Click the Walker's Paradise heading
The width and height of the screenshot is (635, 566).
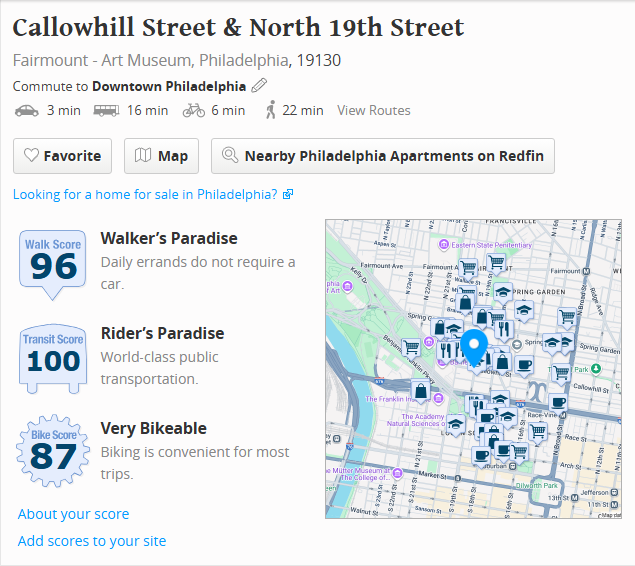[169, 238]
